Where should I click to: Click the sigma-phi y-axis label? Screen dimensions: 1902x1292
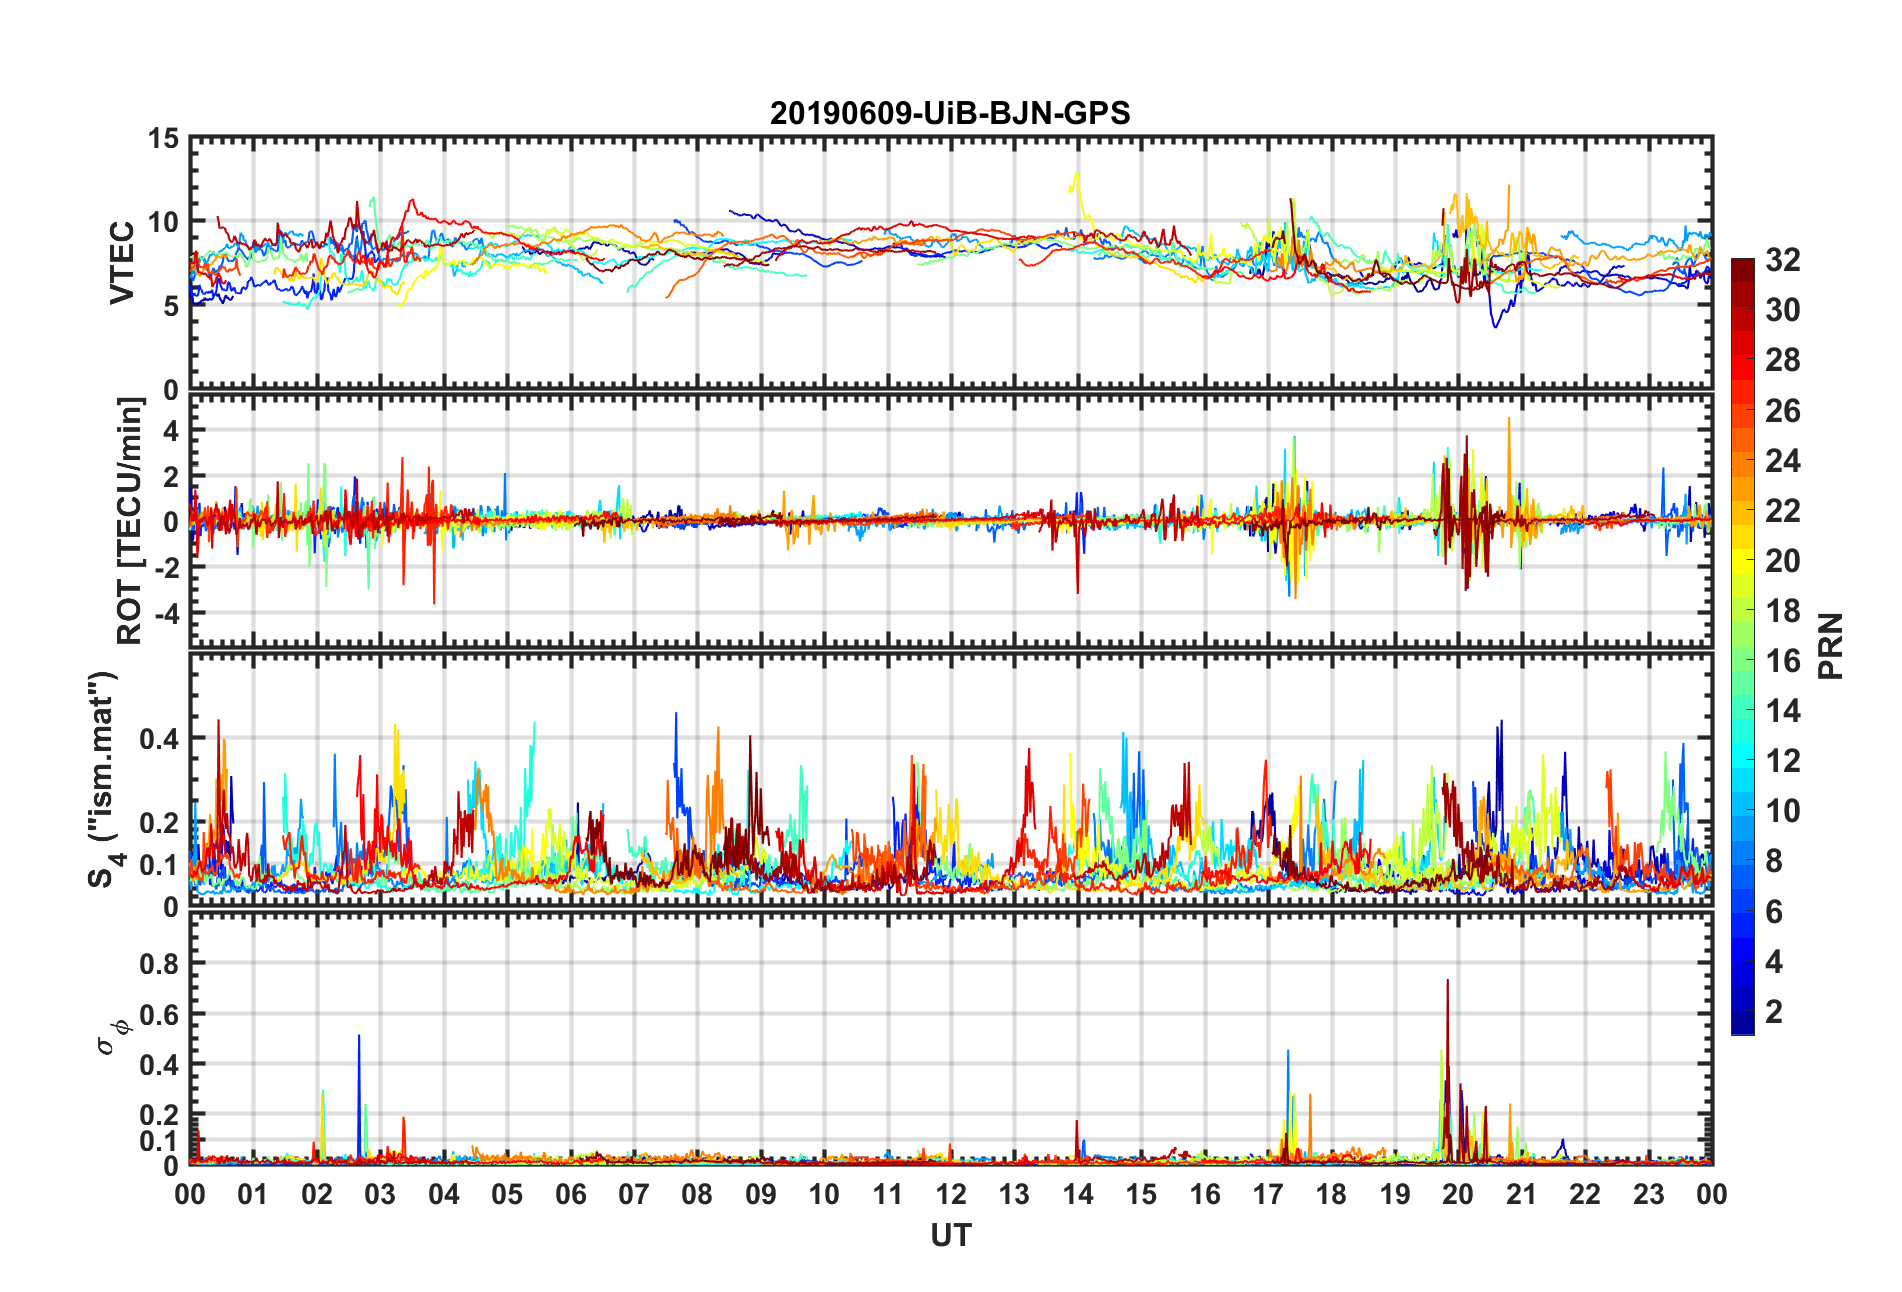112,1036
